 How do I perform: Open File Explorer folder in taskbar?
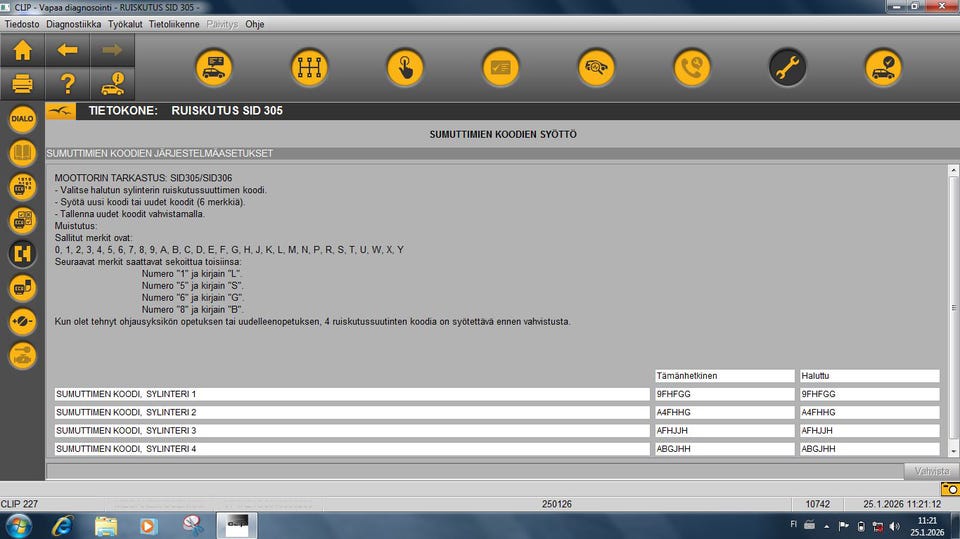click(x=105, y=526)
